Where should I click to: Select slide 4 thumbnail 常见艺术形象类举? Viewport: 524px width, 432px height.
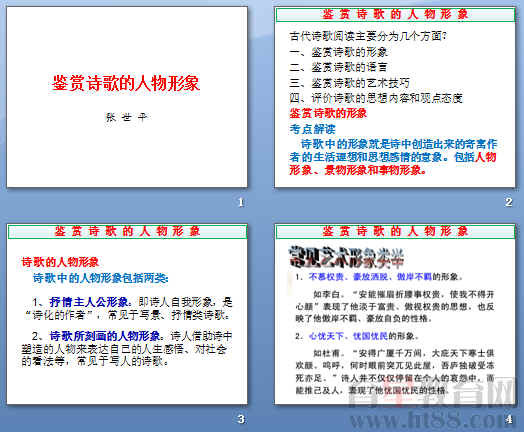coord(395,314)
